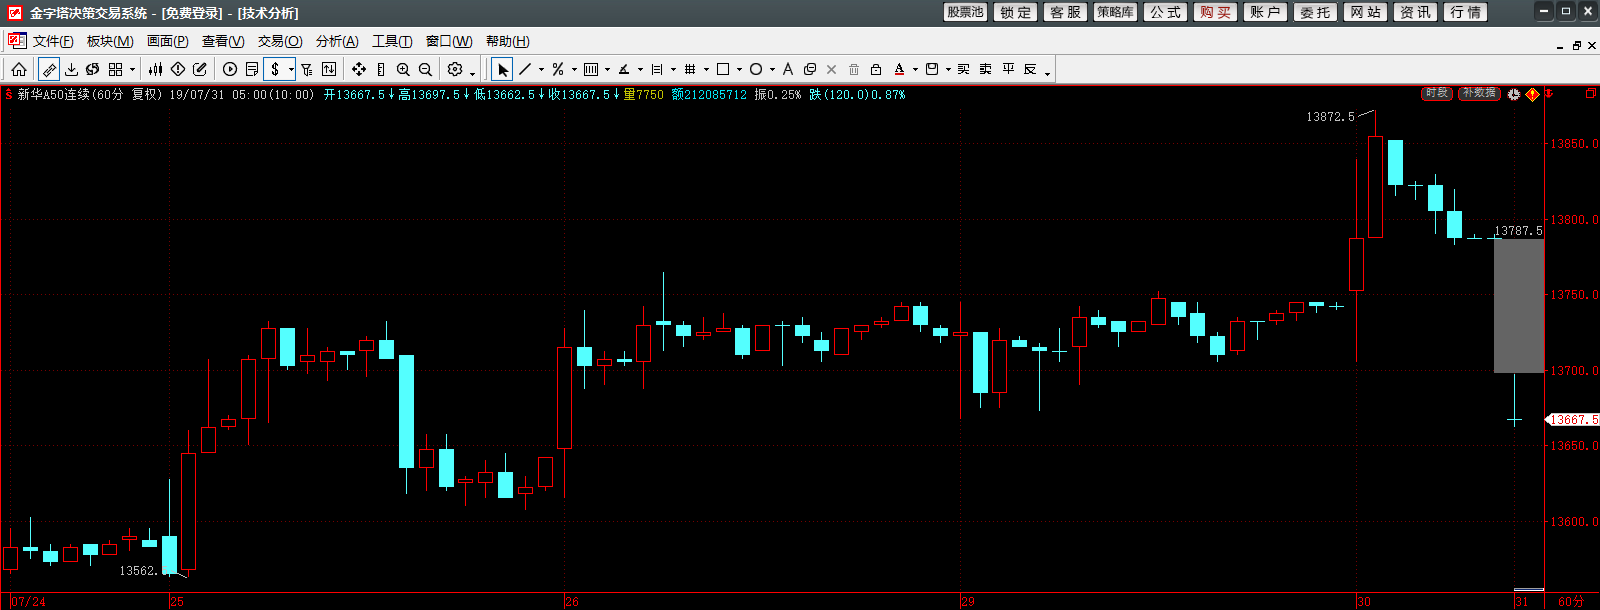This screenshot has width=1600, height=610.
Task: Click the 平 close-position toolbar button
Action: pos(1008,69)
